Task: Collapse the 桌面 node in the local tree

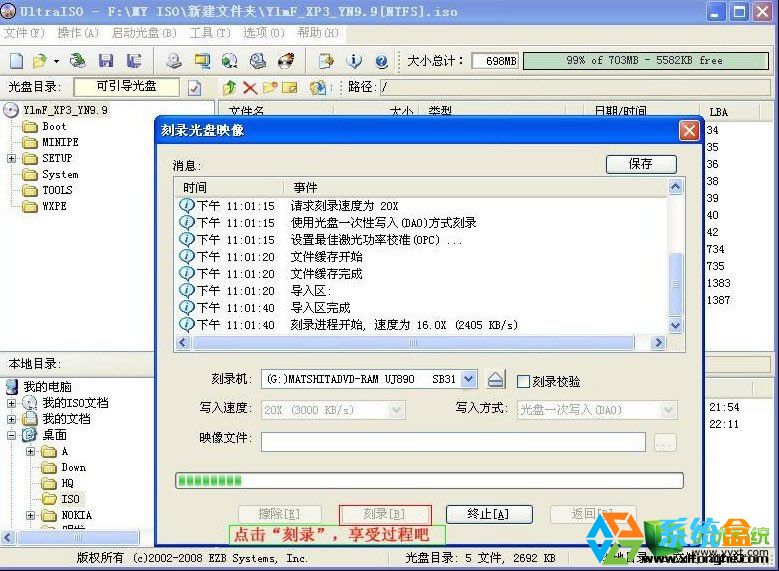Action: 11,435
